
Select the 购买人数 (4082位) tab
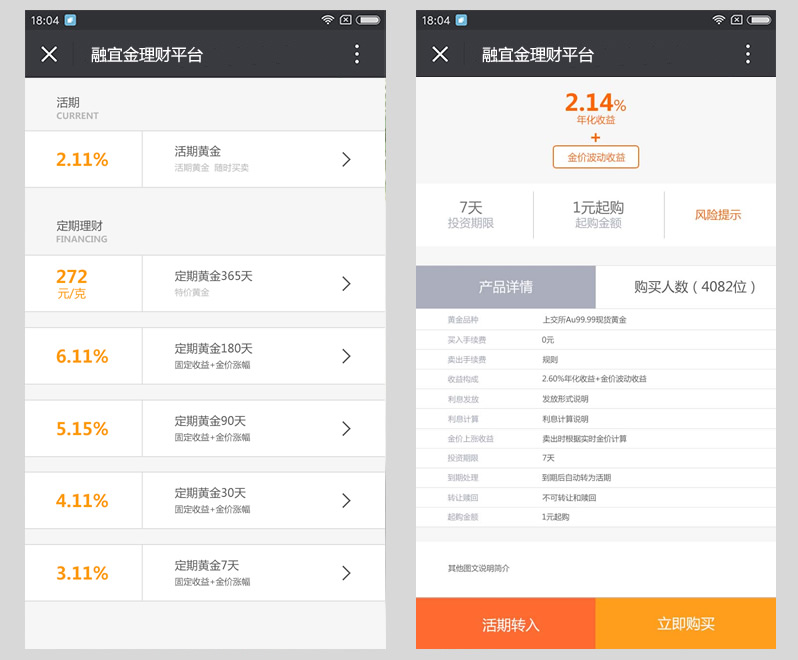click(686, 287)
